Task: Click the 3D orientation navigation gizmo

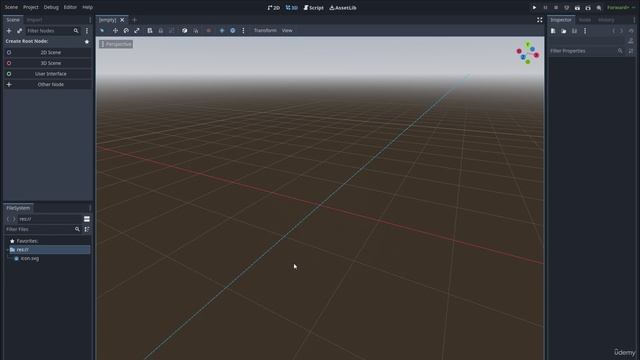Action: tap(528, 53)
